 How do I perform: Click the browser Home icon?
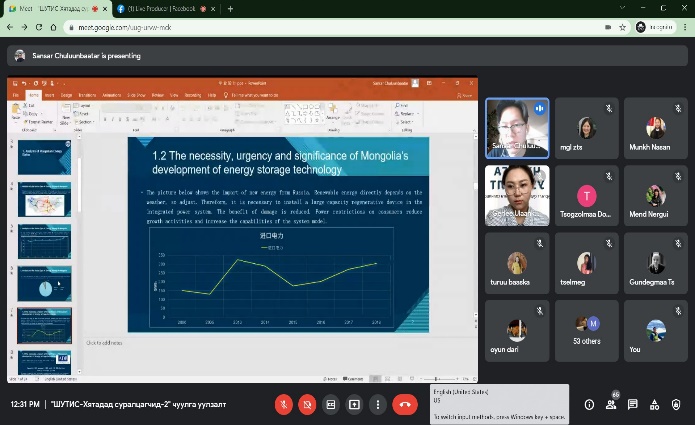point(53,27)
